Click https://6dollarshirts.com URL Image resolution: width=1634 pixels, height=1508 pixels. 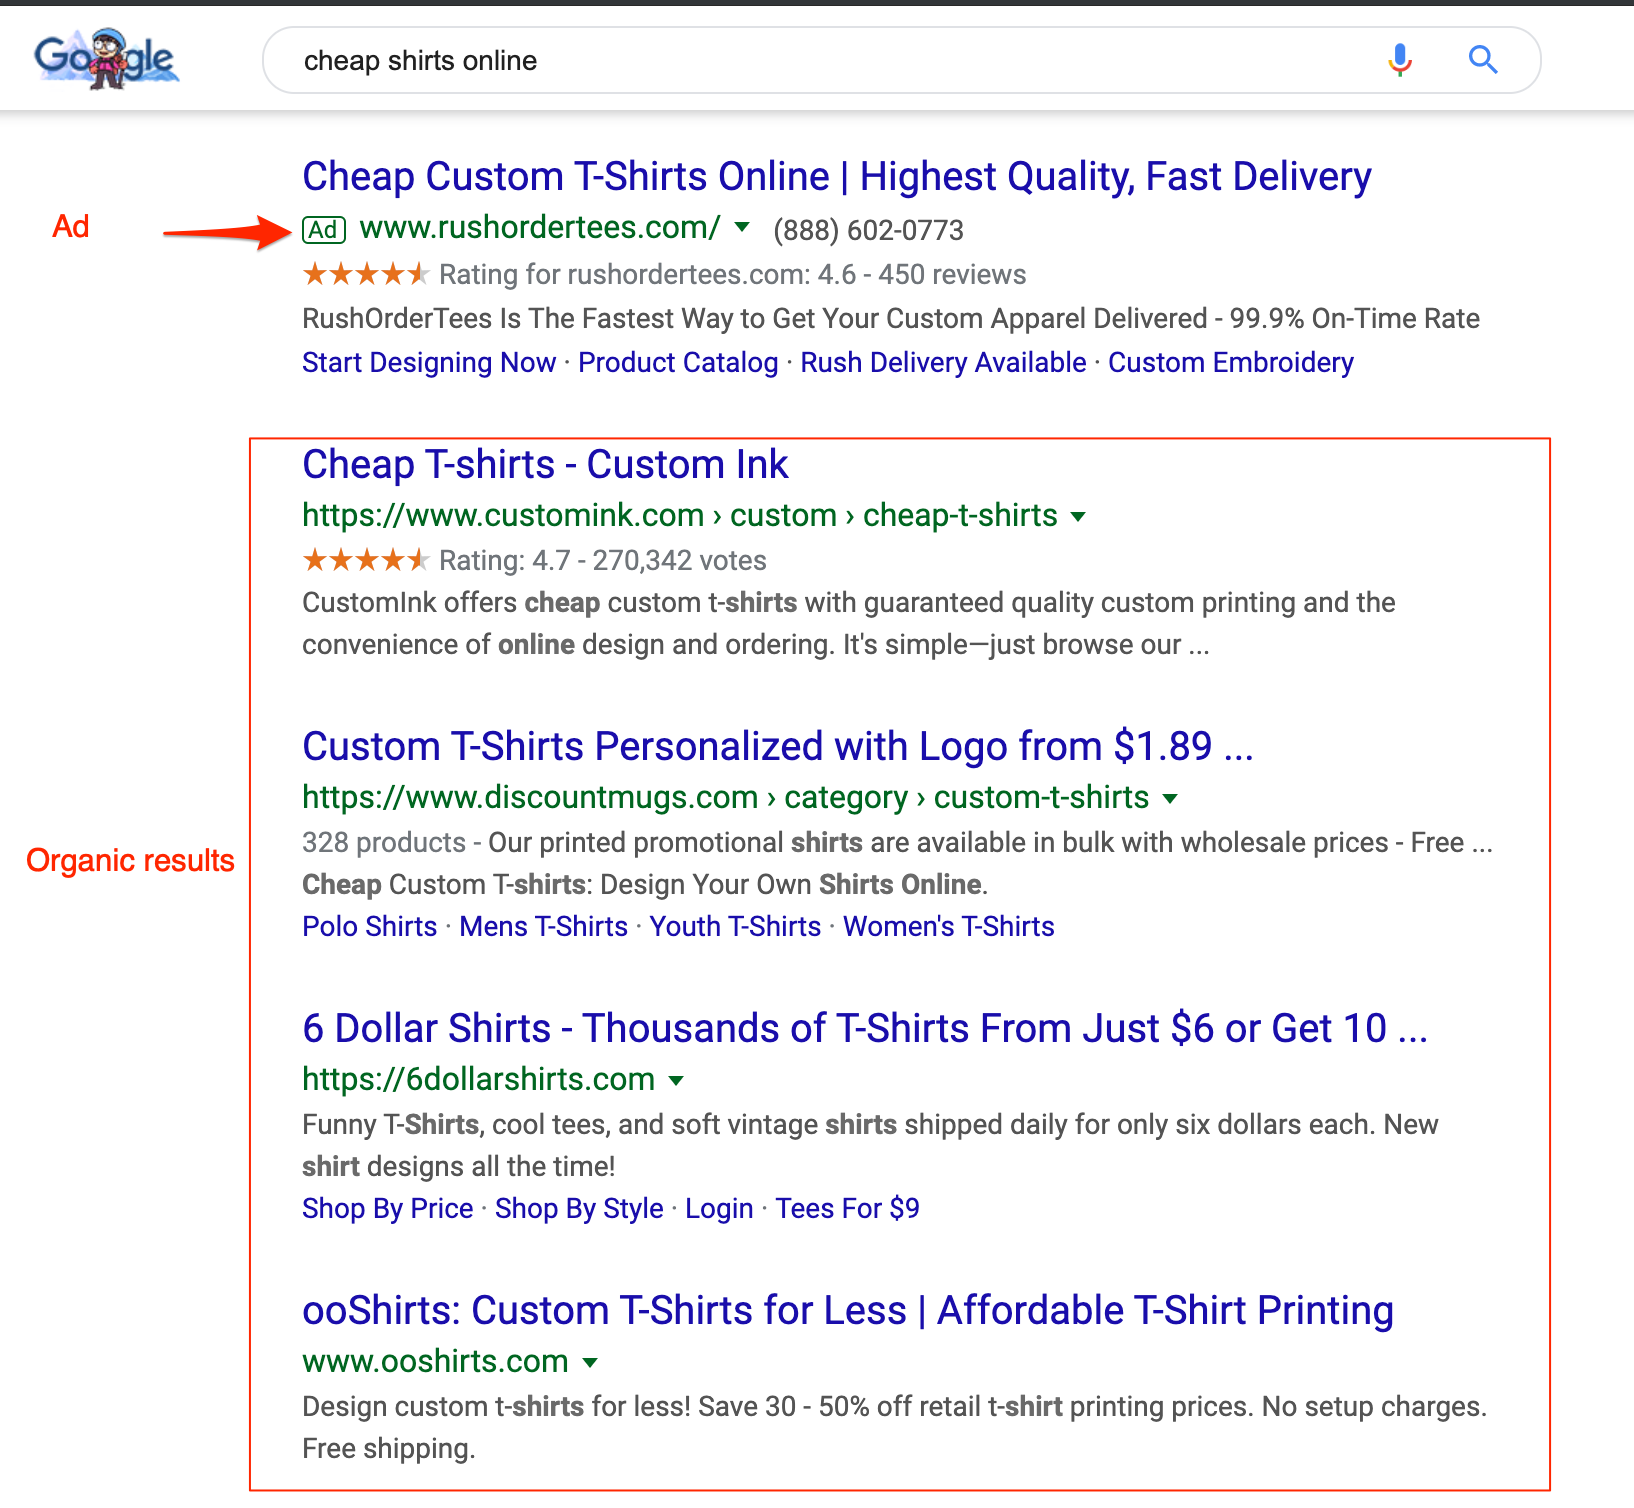pos(479,1079)
